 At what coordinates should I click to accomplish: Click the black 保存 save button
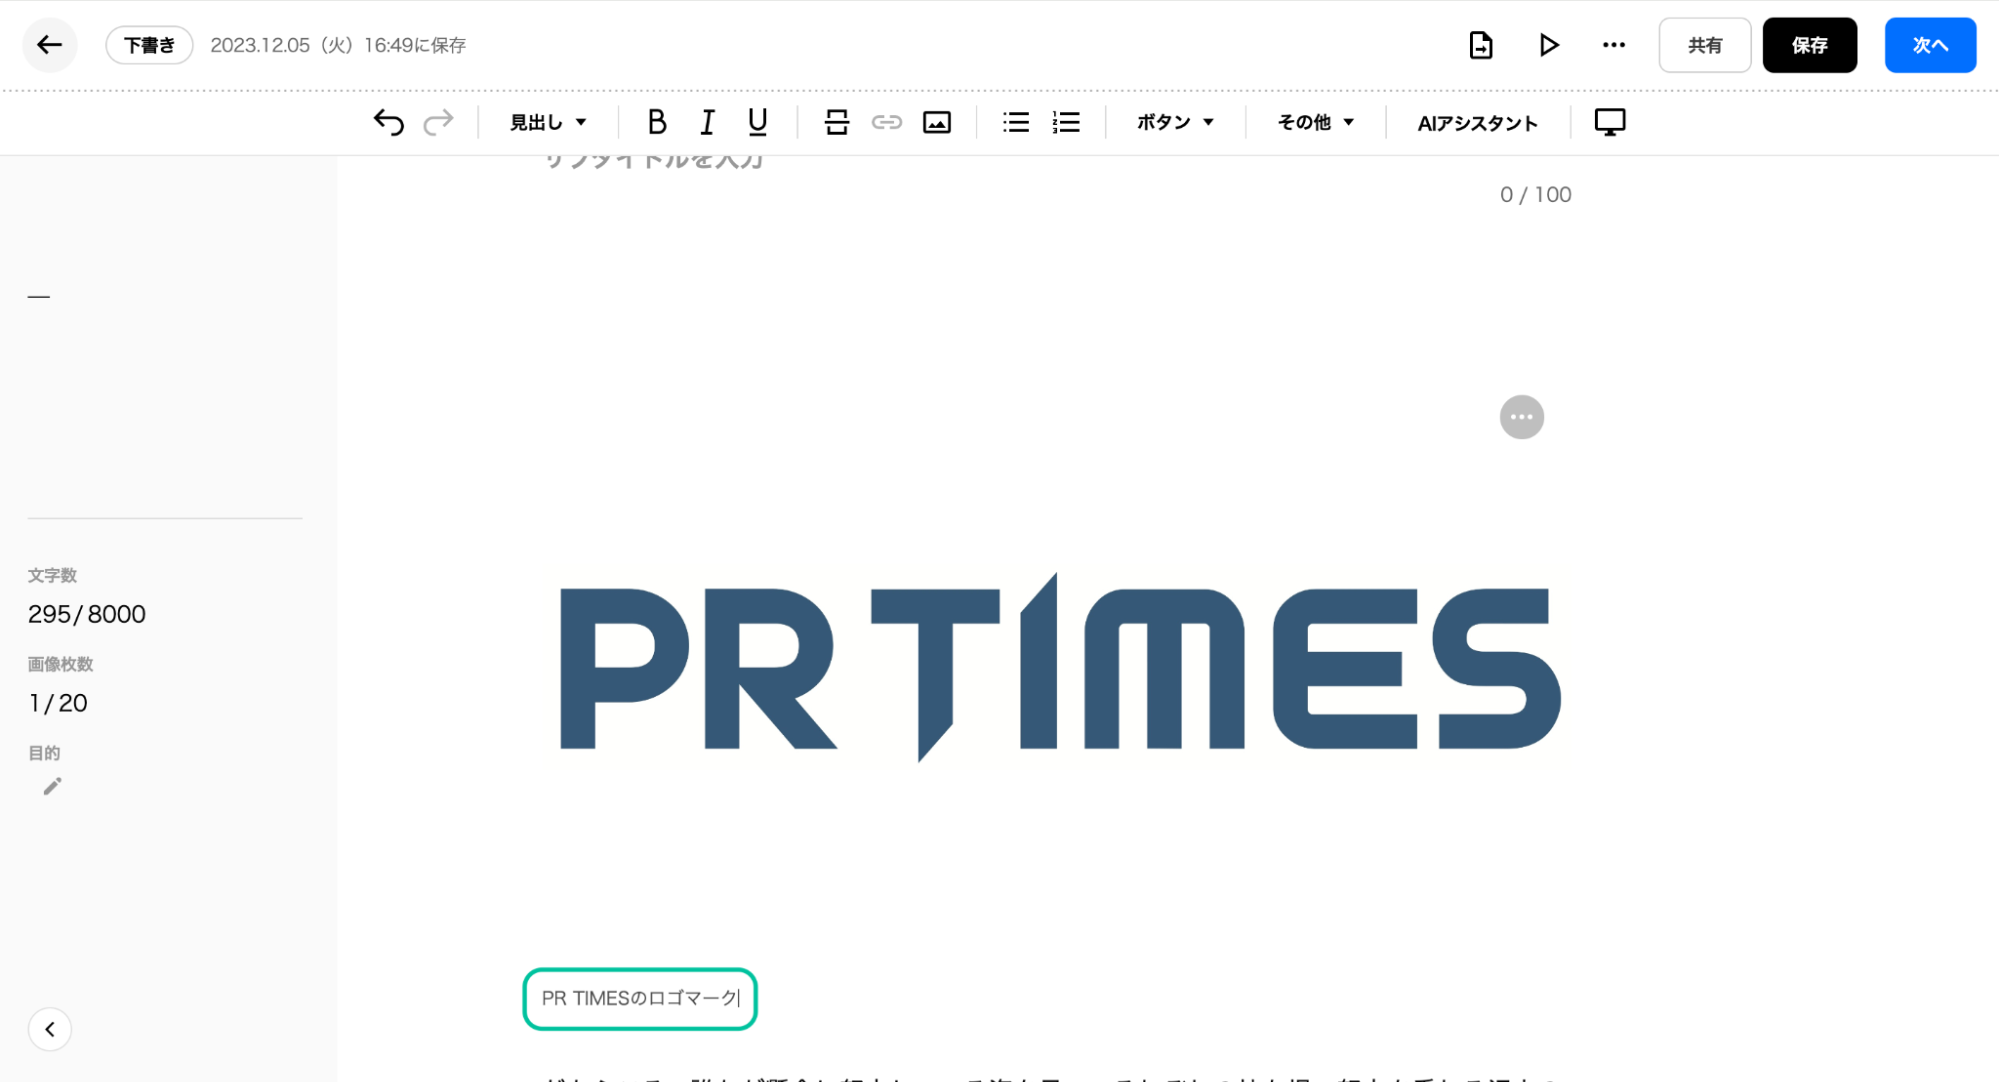[x=1810, y=45]
